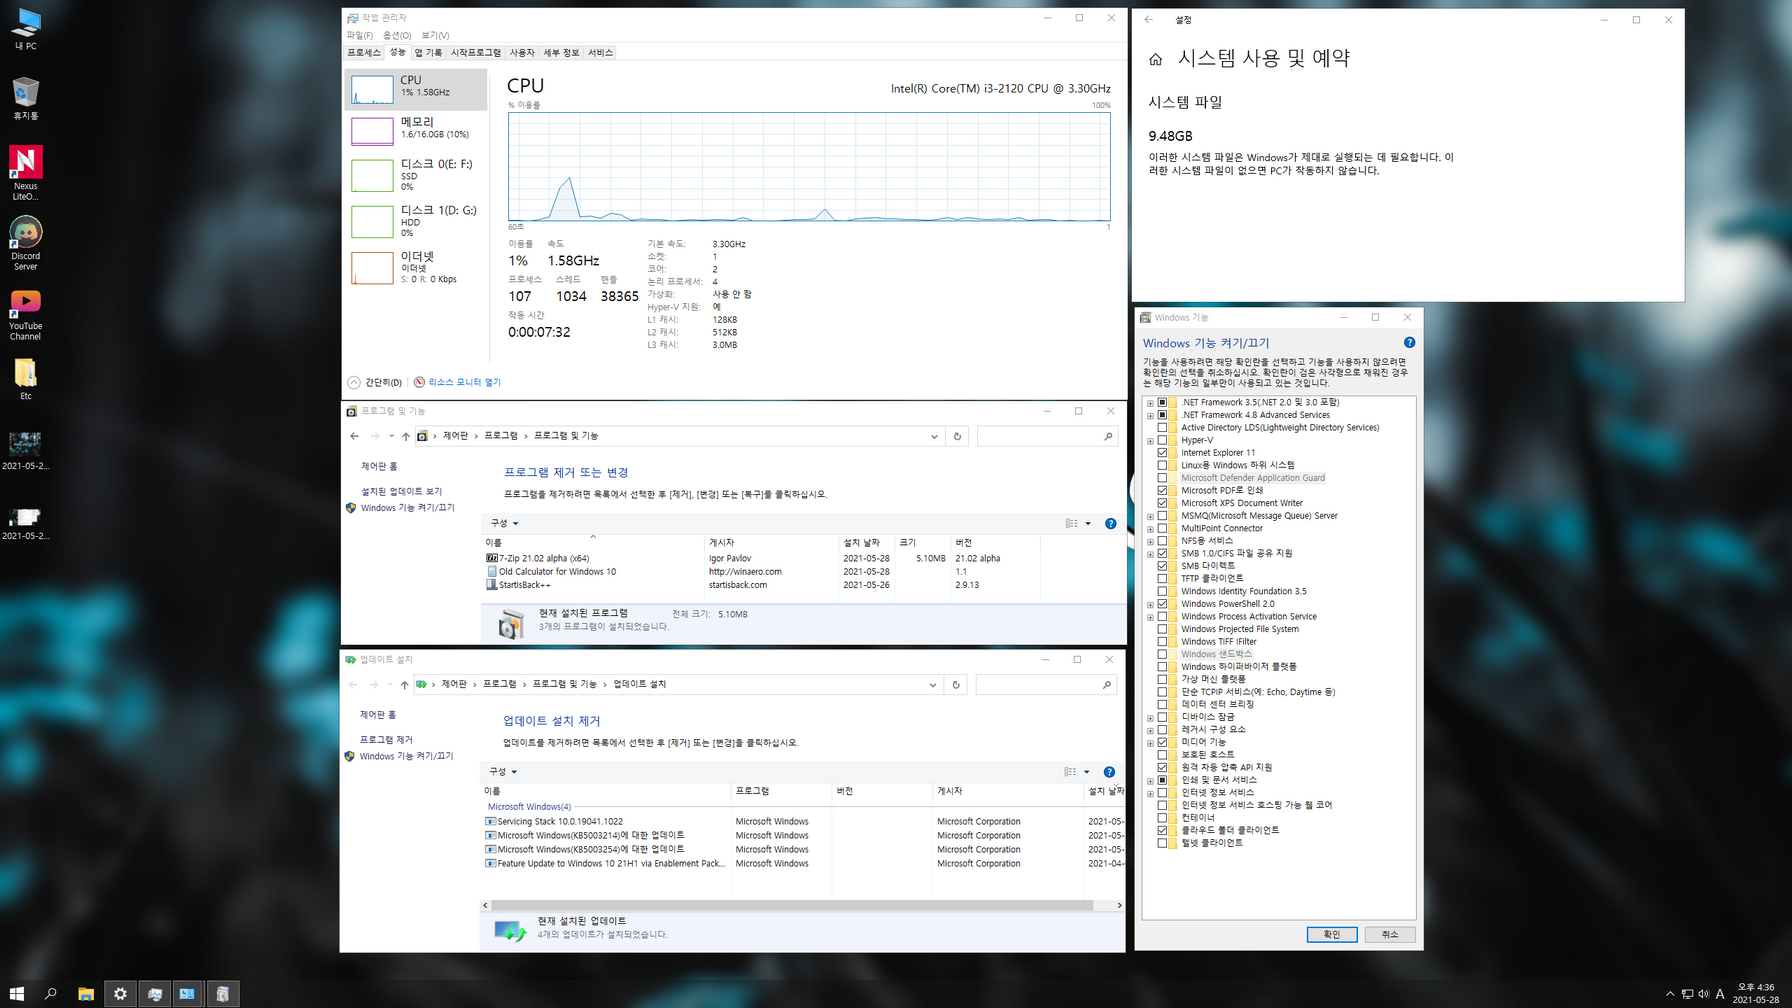Select 메모리 graph in Task Manager sidebar
1792x1008 pixels.
372,130
